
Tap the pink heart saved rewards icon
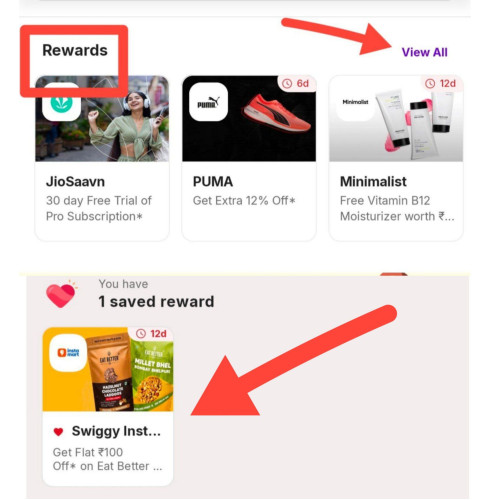click(x=61, y=294)
